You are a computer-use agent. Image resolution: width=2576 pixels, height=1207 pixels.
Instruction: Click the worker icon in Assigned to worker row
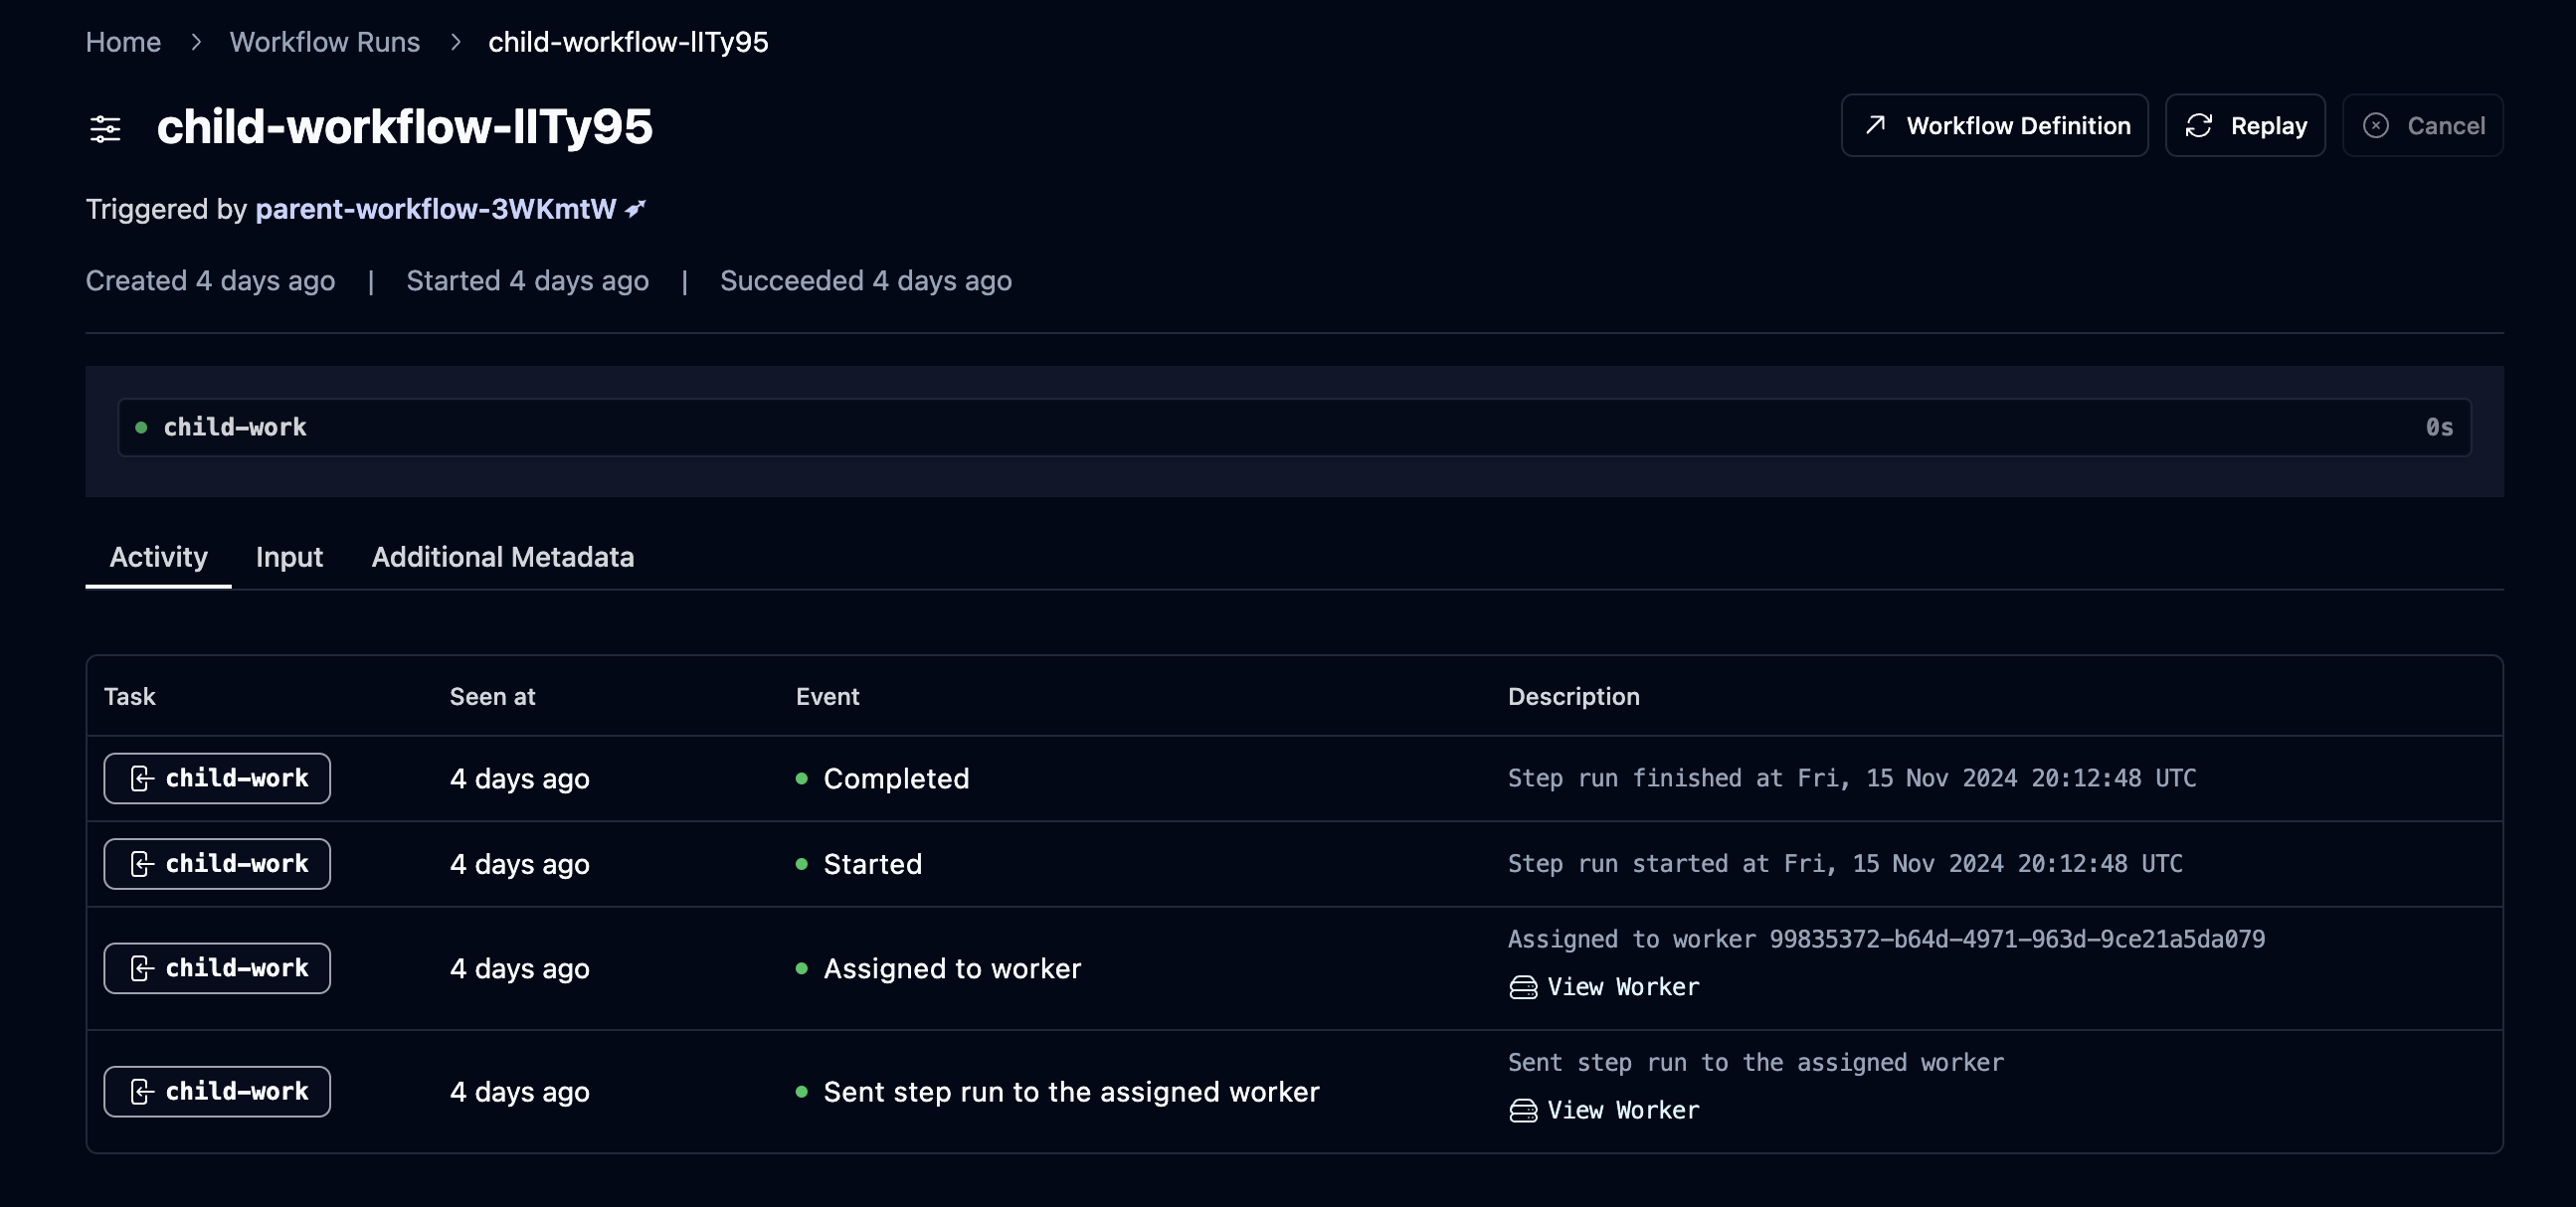(1522, 987)
